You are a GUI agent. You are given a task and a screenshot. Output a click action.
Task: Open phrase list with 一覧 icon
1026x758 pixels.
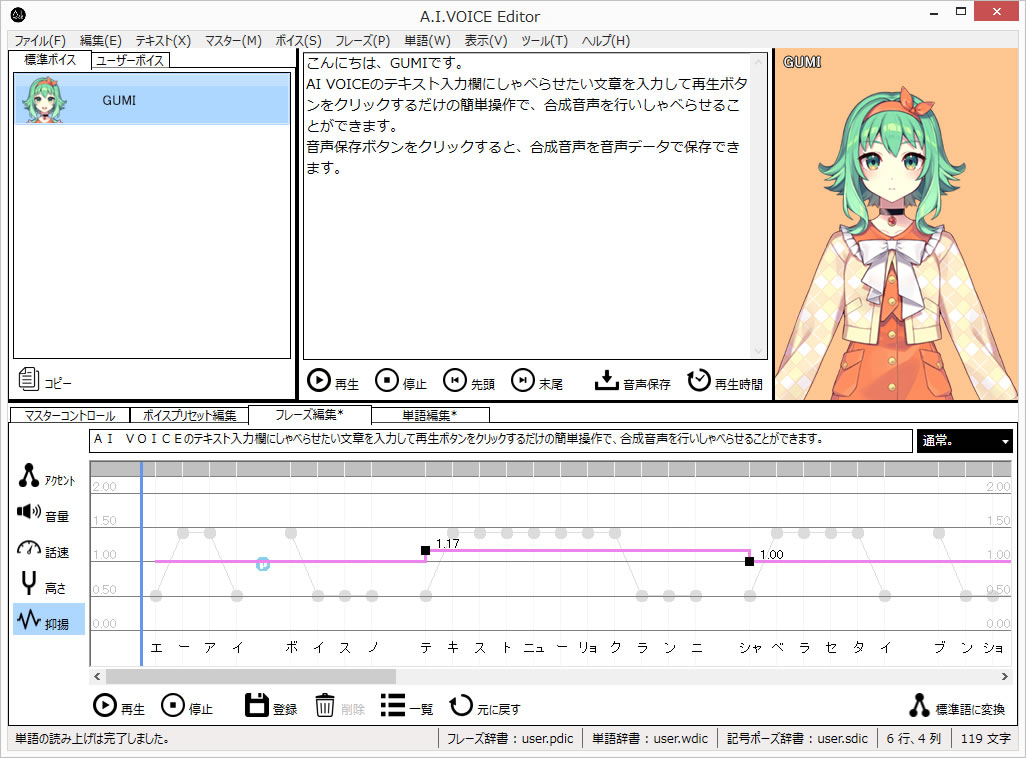406,706
